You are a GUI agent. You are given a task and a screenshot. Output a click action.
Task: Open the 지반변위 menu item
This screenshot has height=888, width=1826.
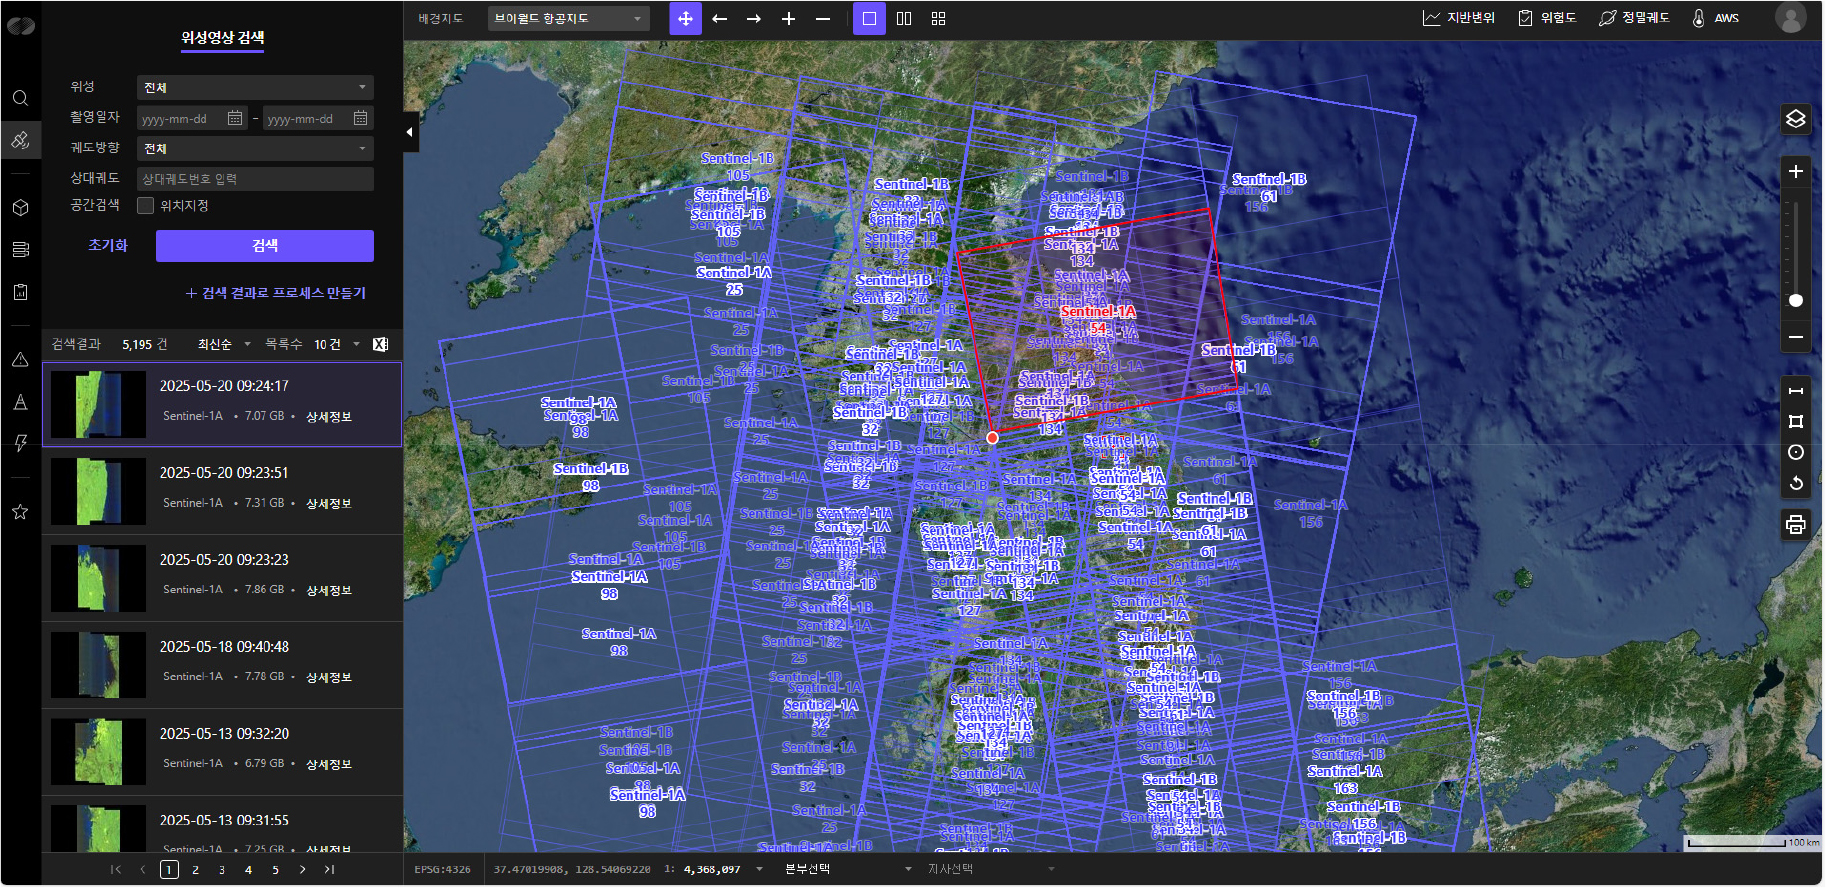click(1459, 18)
